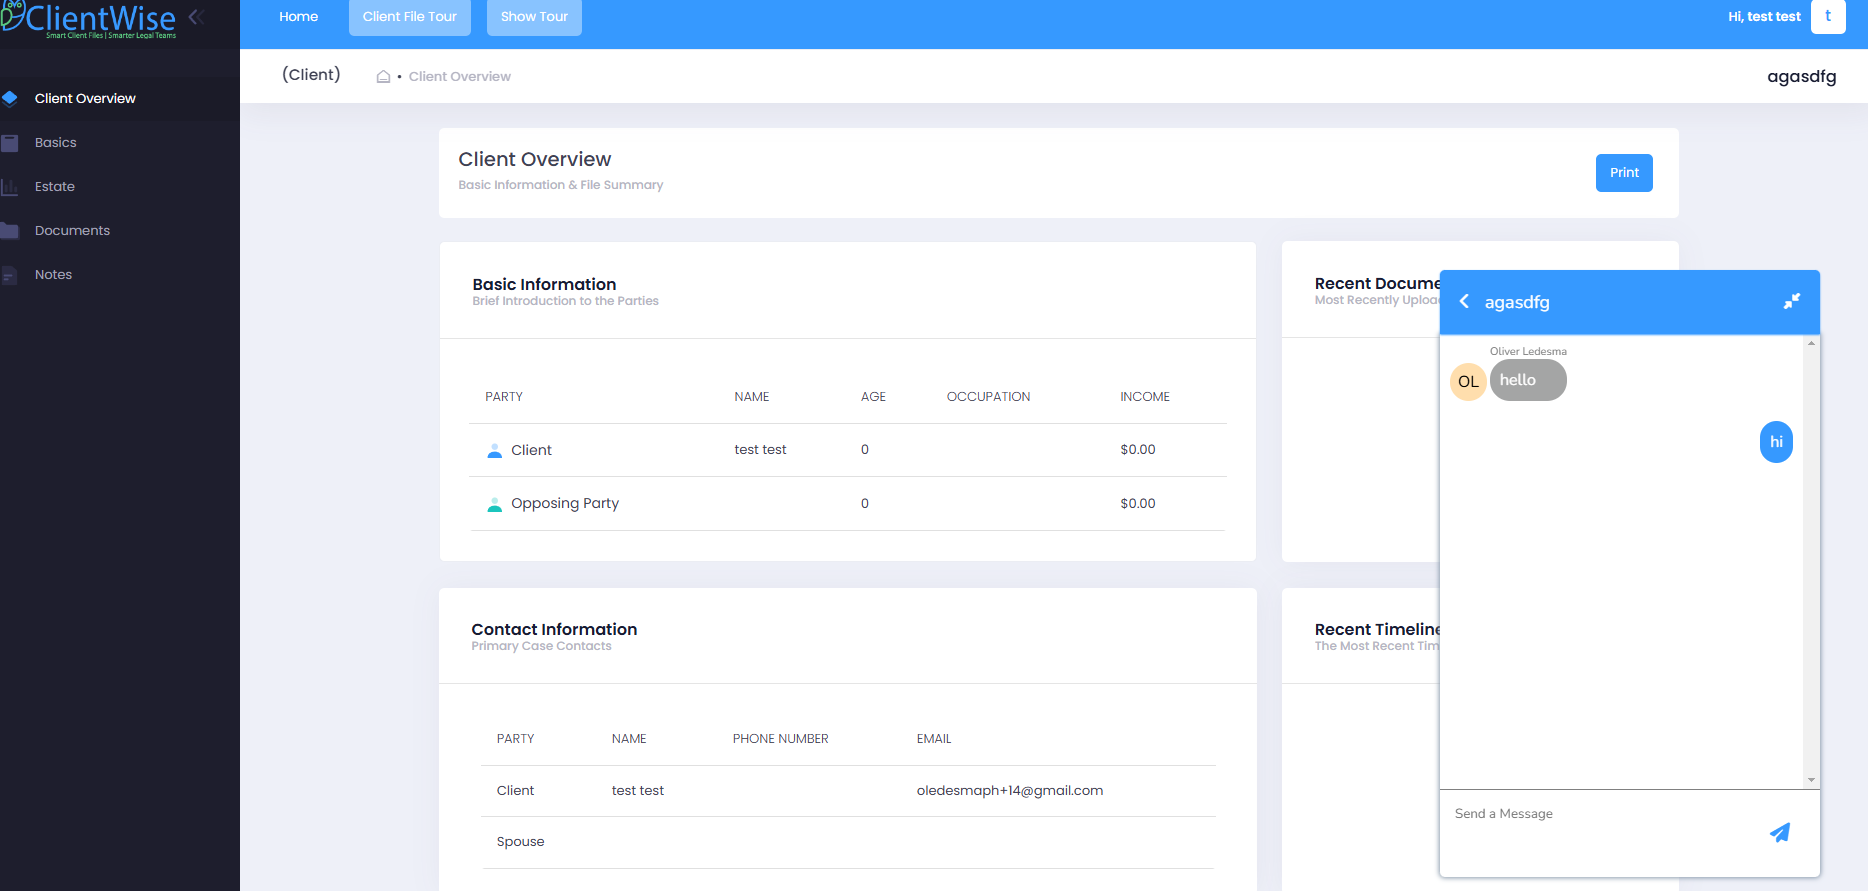
Task: Click the Client Overview breadcrumb link
Action: 460,77
